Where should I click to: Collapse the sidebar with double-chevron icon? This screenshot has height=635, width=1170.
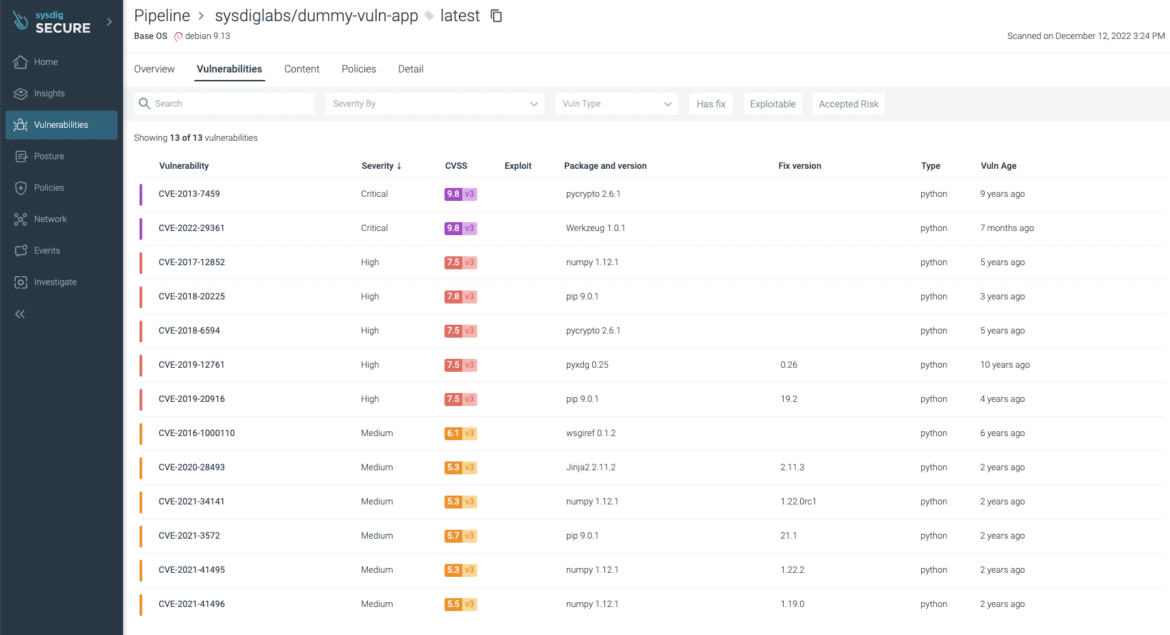pos(20,314)
